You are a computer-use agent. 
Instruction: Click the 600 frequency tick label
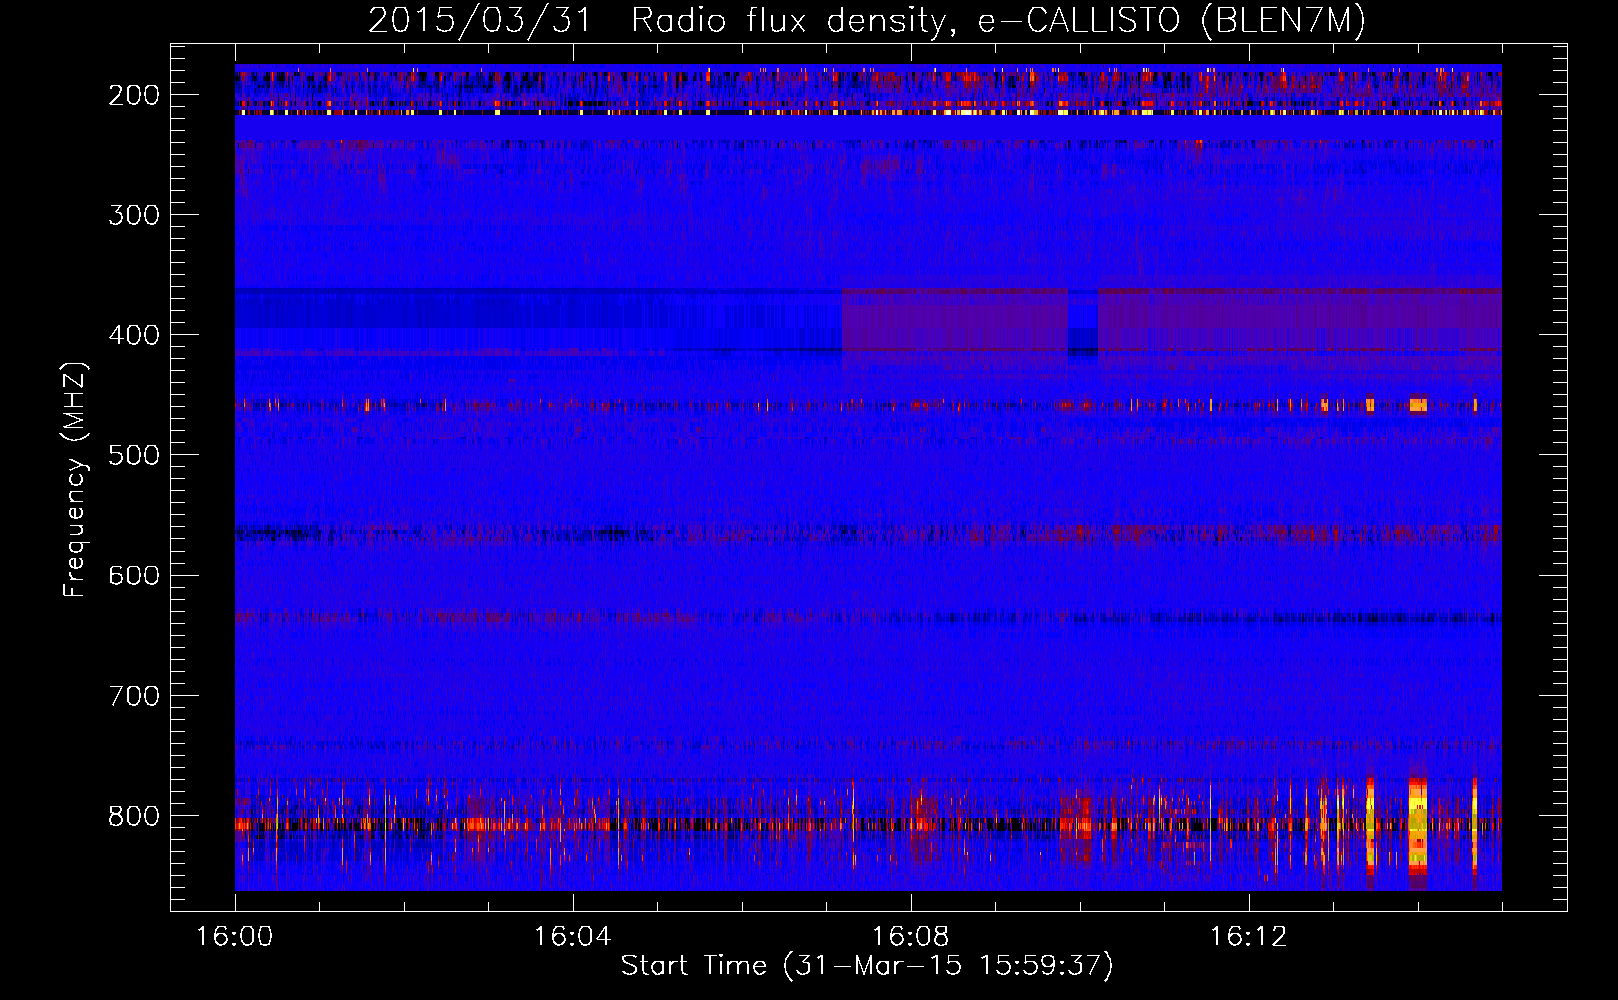click(134, 575)
